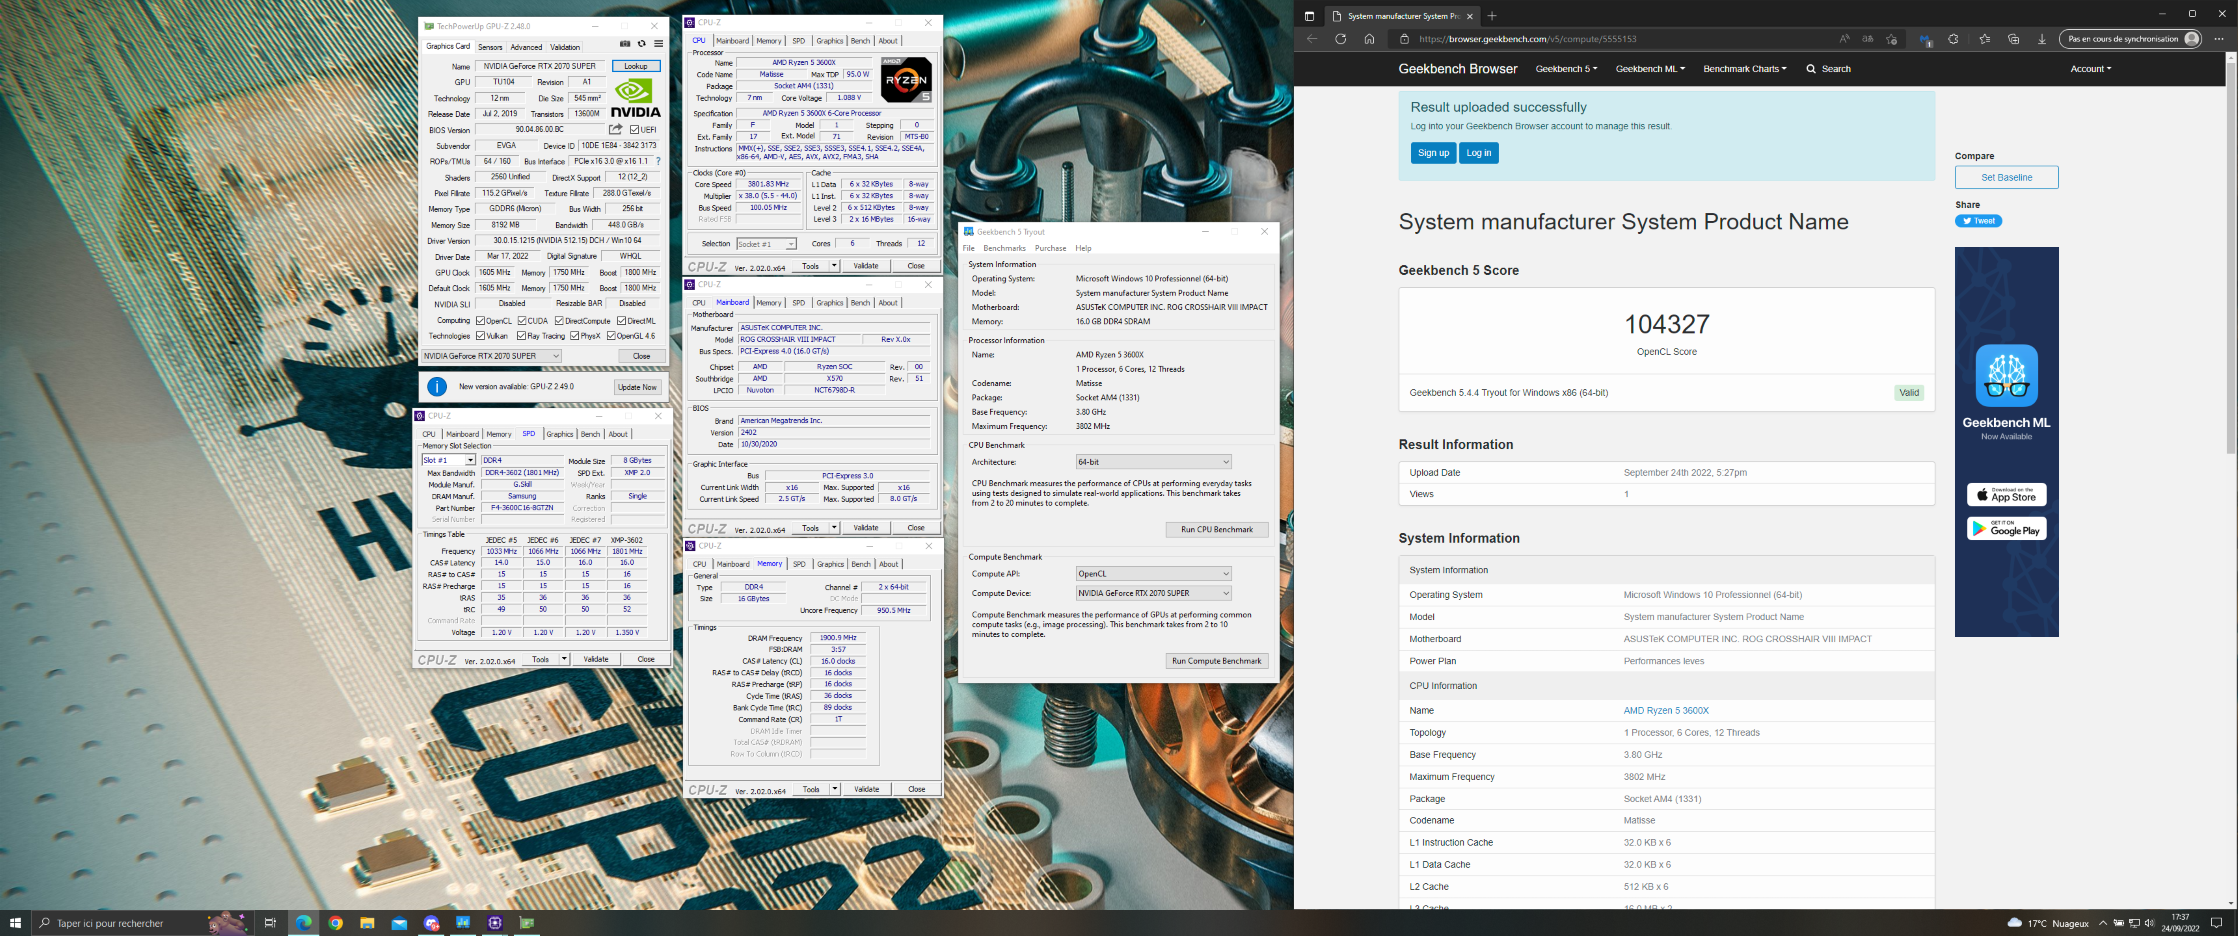2238x936 pixels.
Task: Click the GPU-Z BIOS share/export icon
Action: [x=616, y=129]
